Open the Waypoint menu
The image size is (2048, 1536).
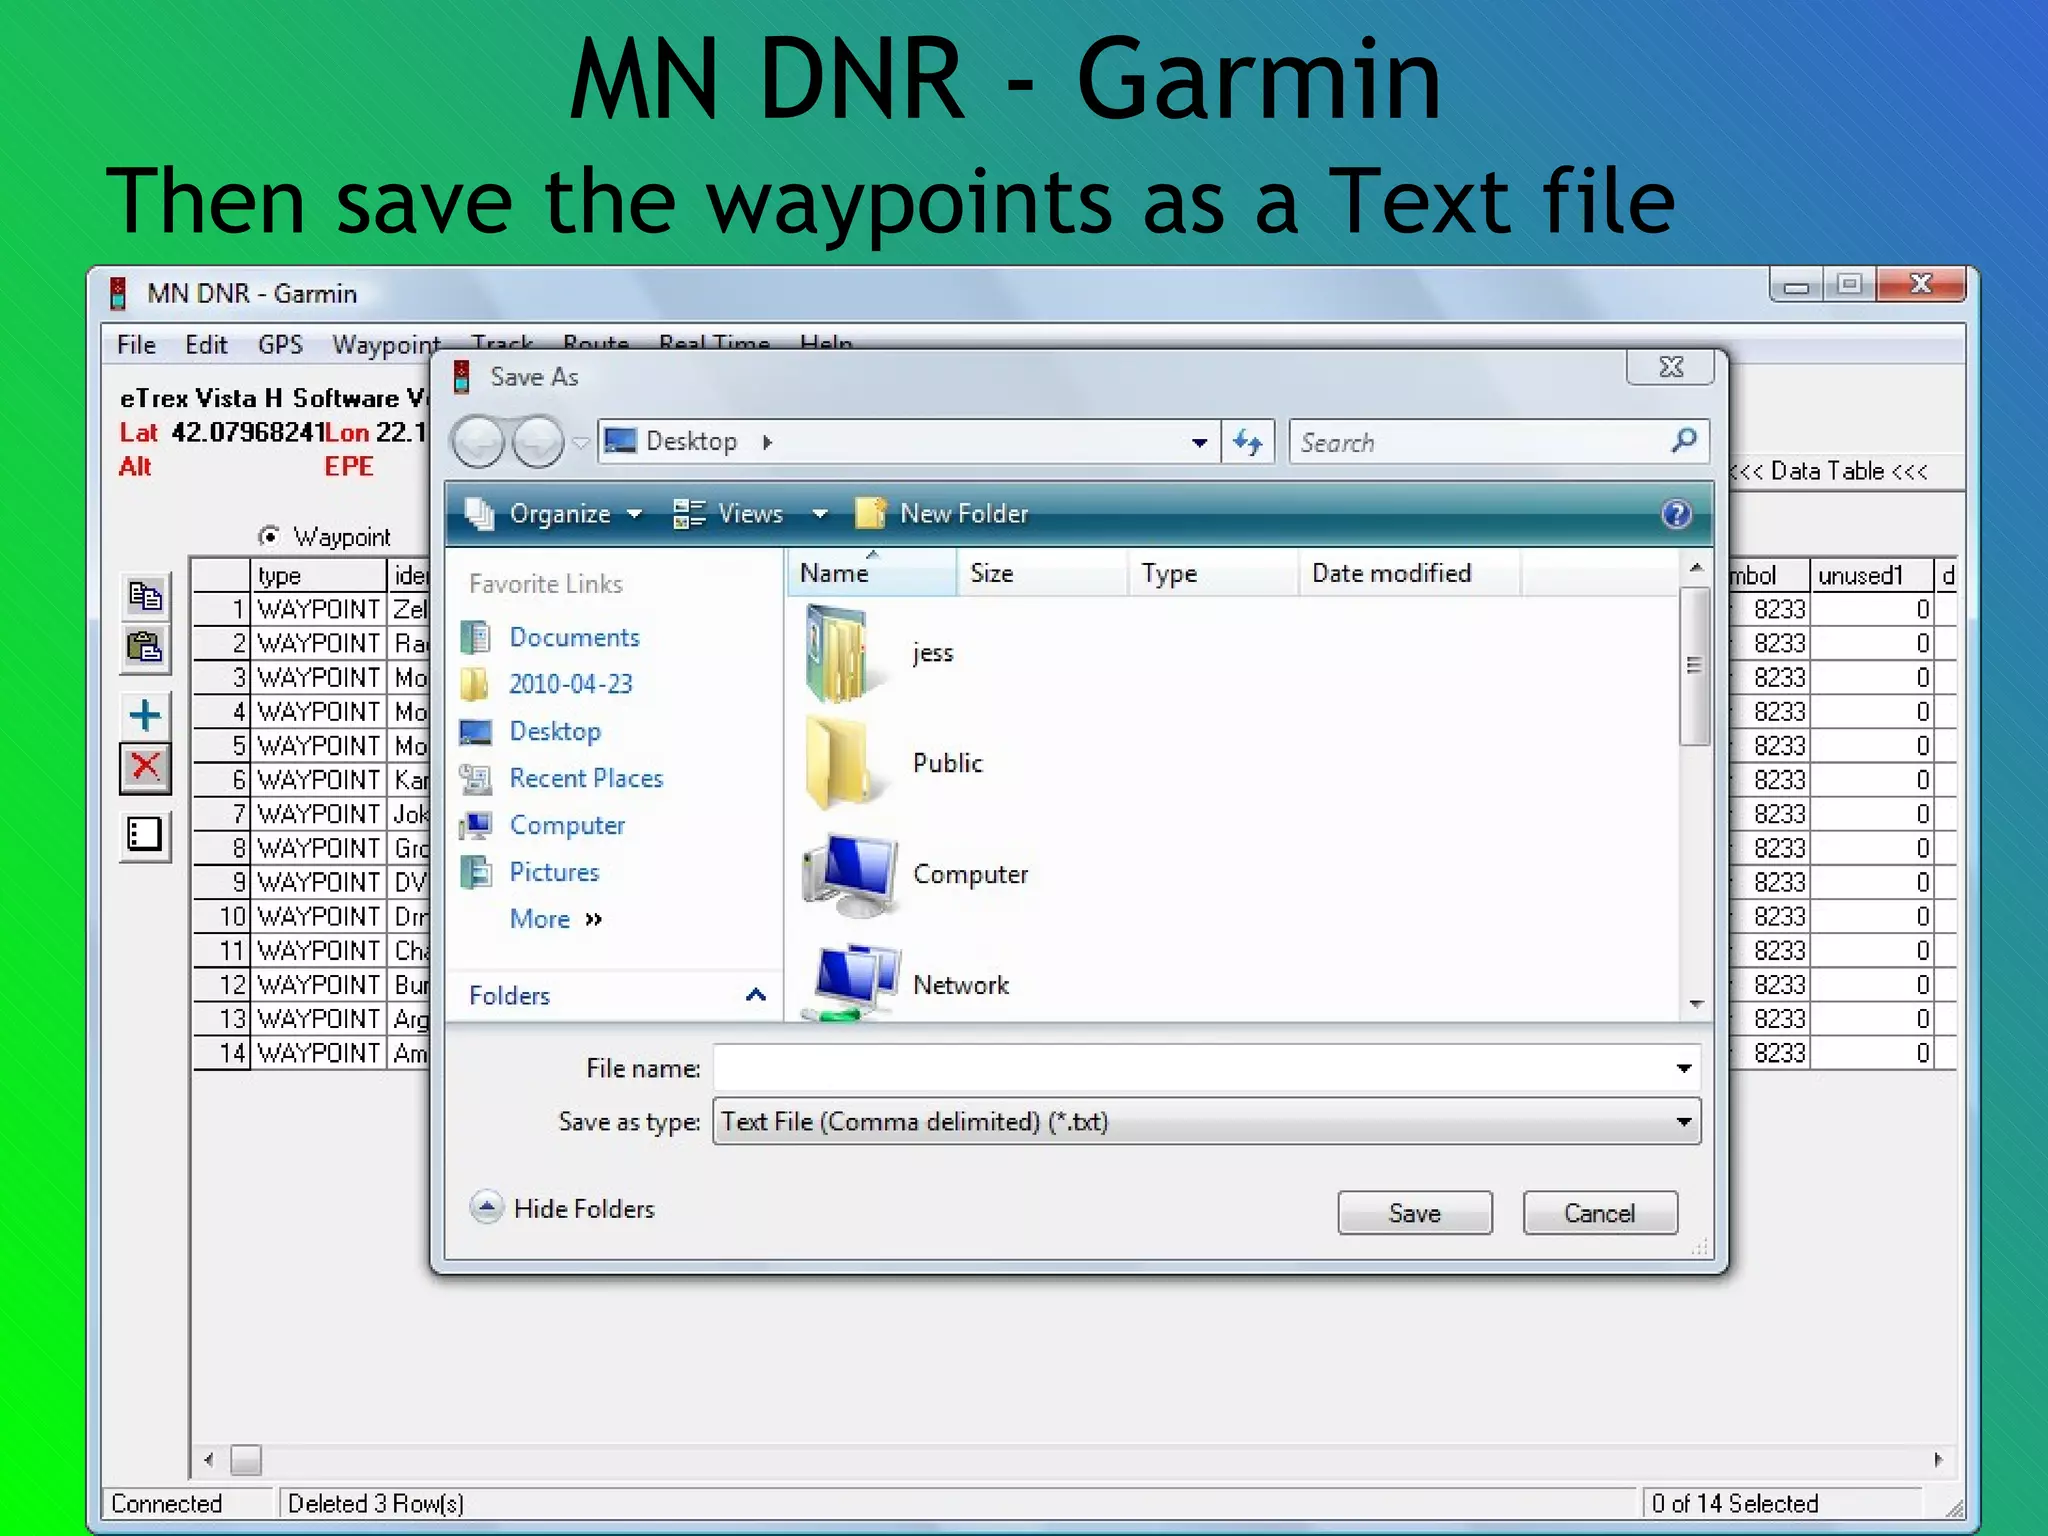pos(386,345)
